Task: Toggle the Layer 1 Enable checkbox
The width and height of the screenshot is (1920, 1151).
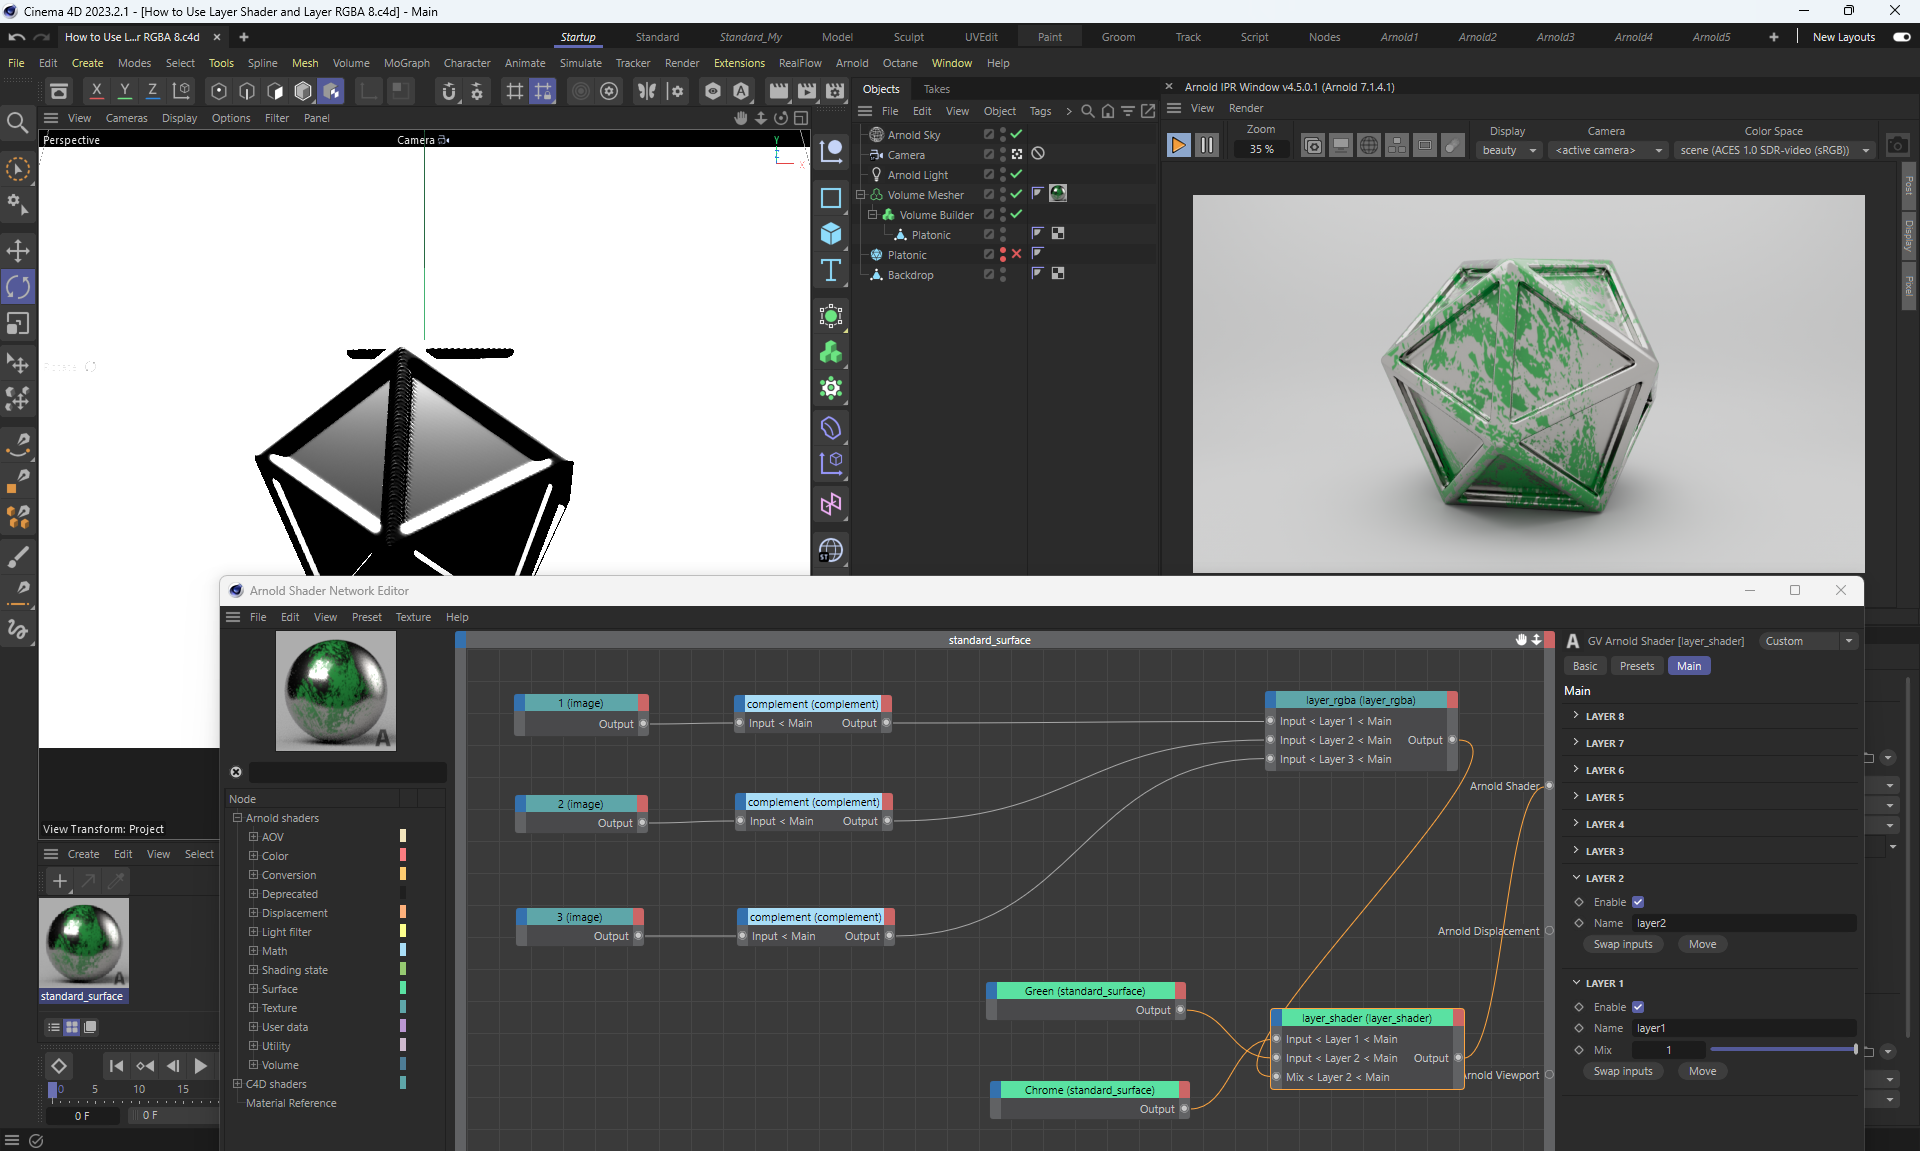Action: click(1638, 1007)
